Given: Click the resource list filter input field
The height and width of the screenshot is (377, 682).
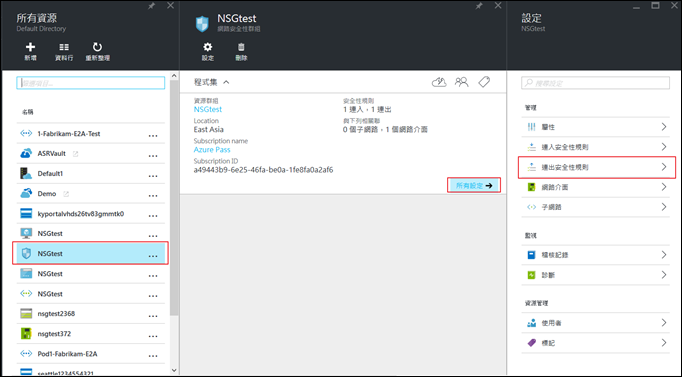Looking at the screenshot, I should (x=90, y=83).
